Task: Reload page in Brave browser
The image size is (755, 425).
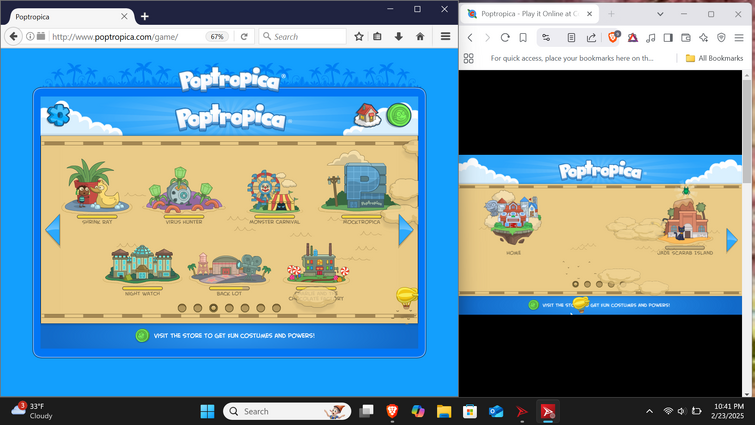Action: click(505, 38)
